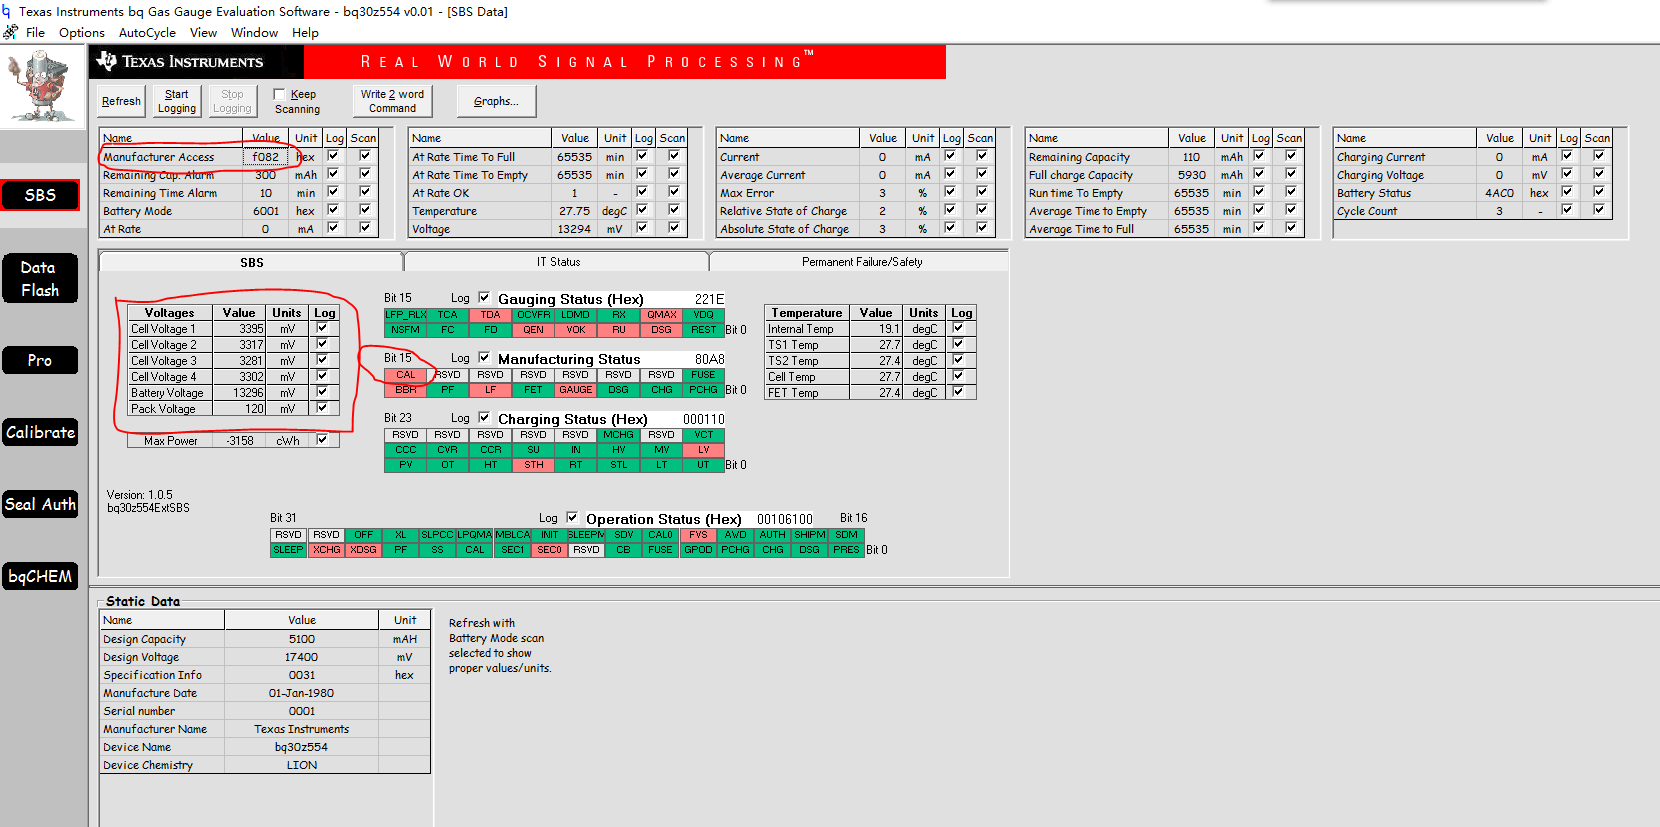This screenshot has height=827, width=1660.
Task: Toggle Log checkbox for FET Temp
Action: pos(958,392)
